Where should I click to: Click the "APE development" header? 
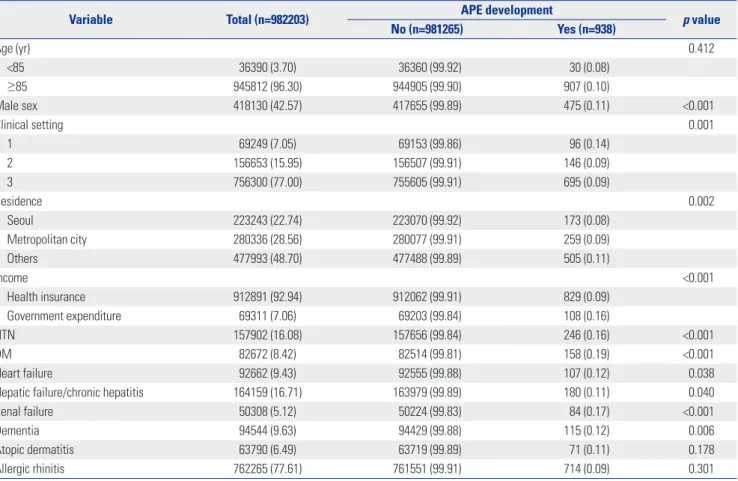point(506,10)
